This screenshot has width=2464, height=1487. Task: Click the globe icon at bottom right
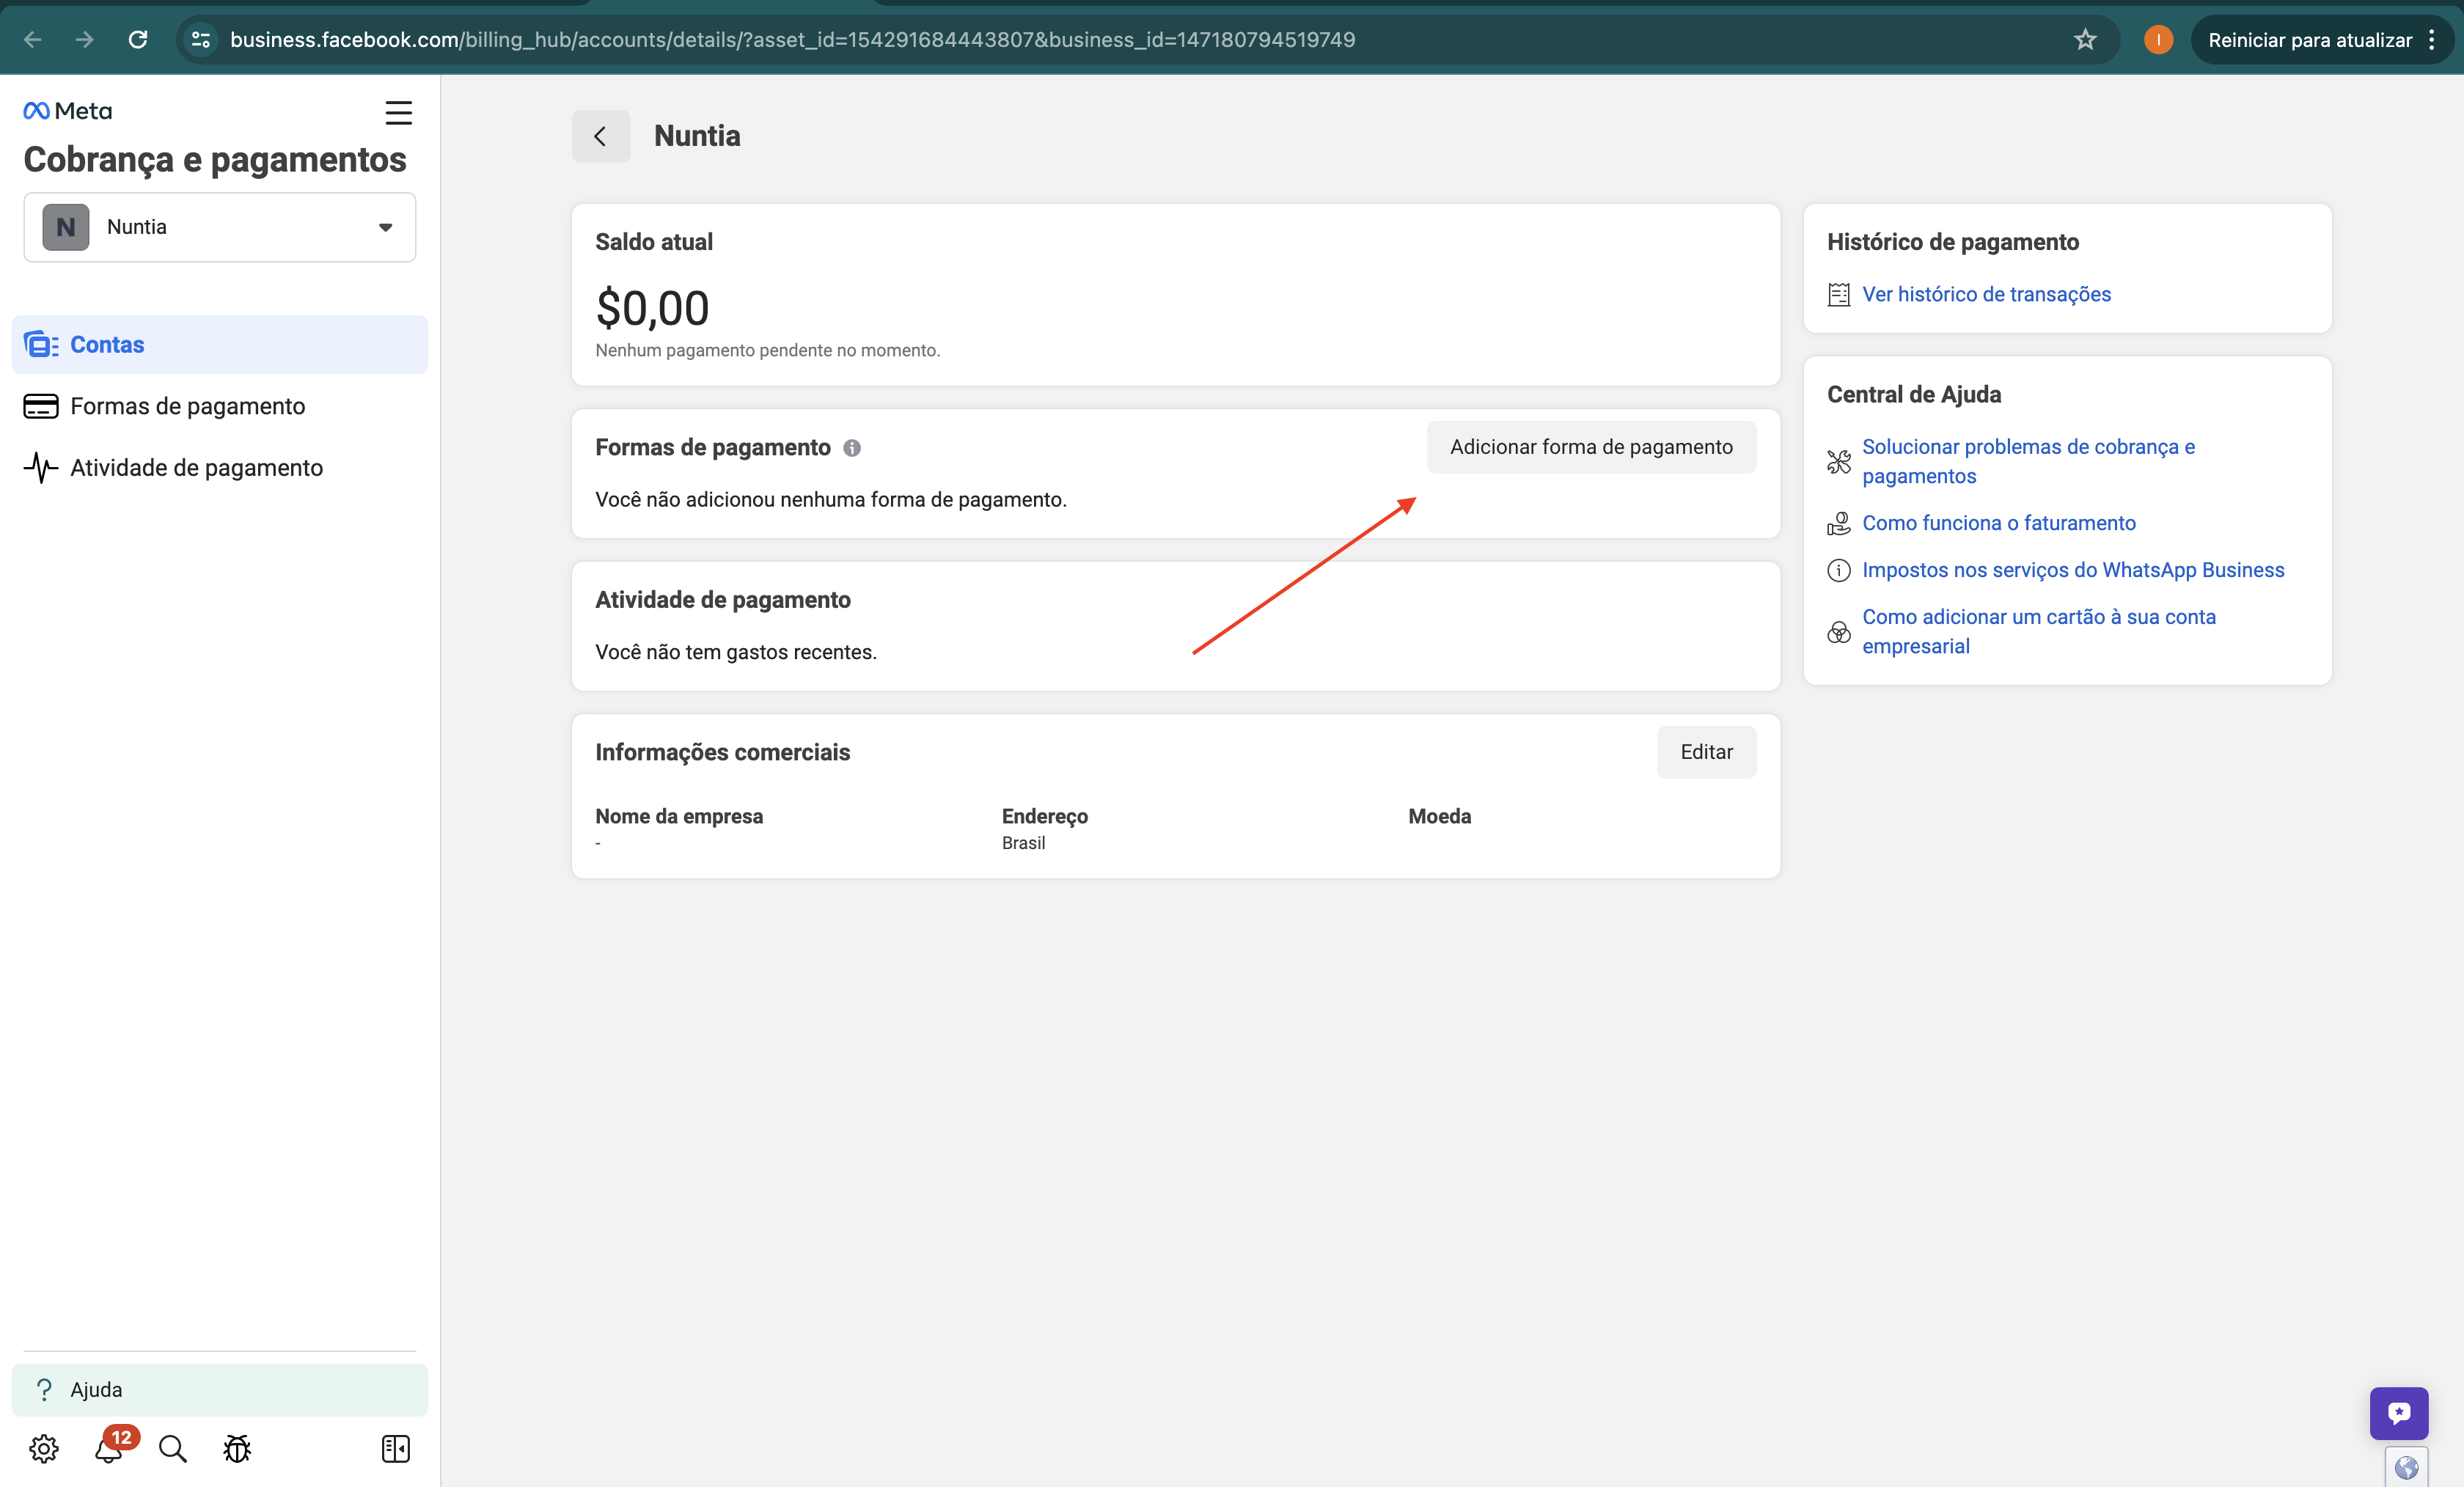pyautogui.click(x=2406, y=1467)
